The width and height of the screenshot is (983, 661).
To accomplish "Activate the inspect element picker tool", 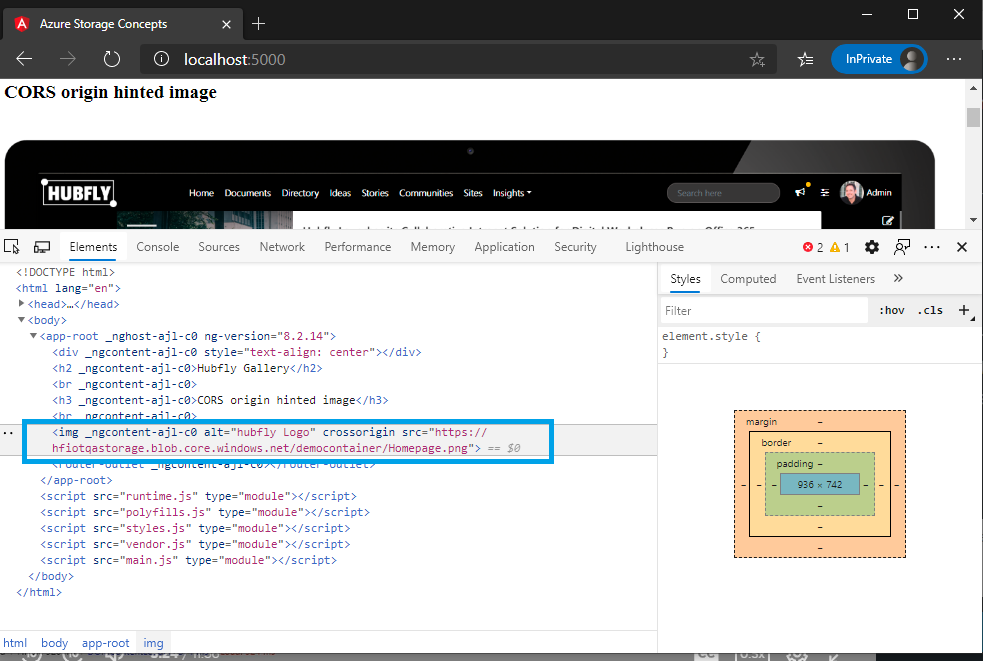I will tap(12, 247).
